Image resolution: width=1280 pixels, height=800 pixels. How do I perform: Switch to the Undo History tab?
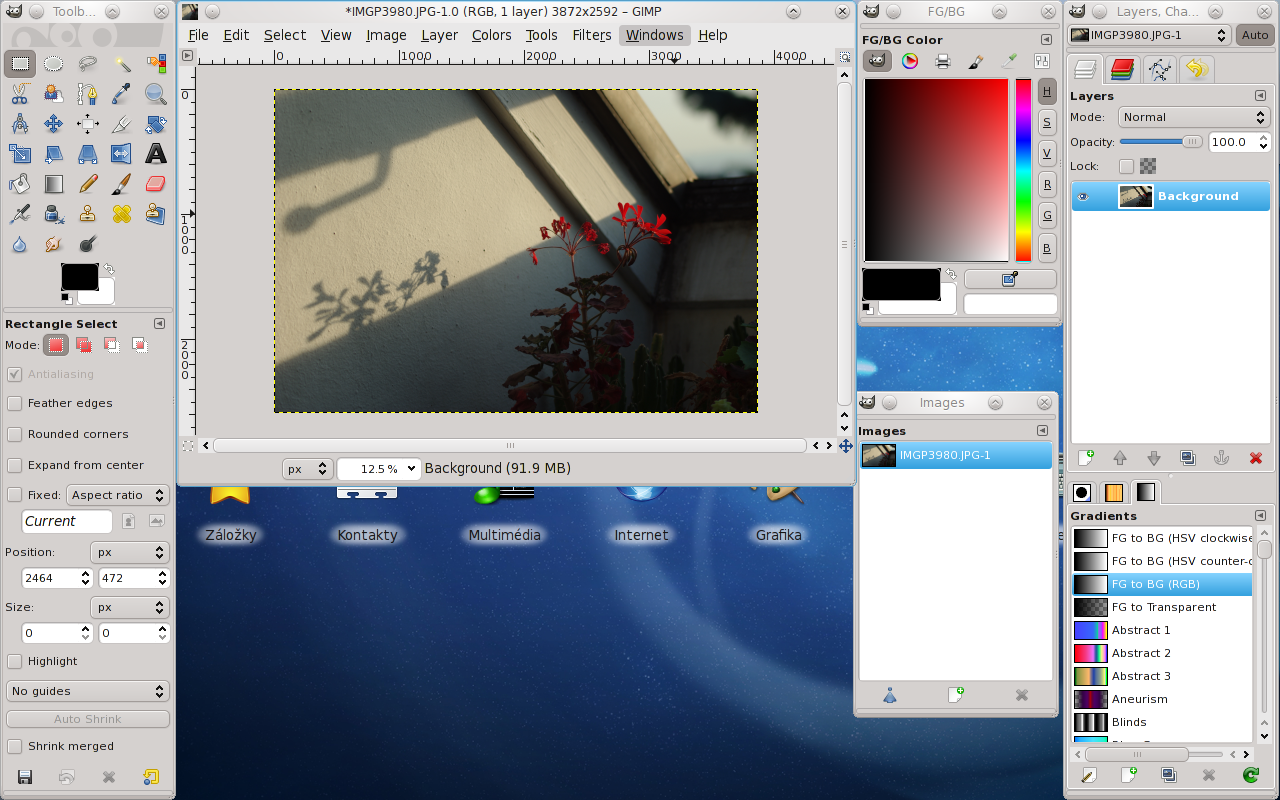coord(1196,69)
